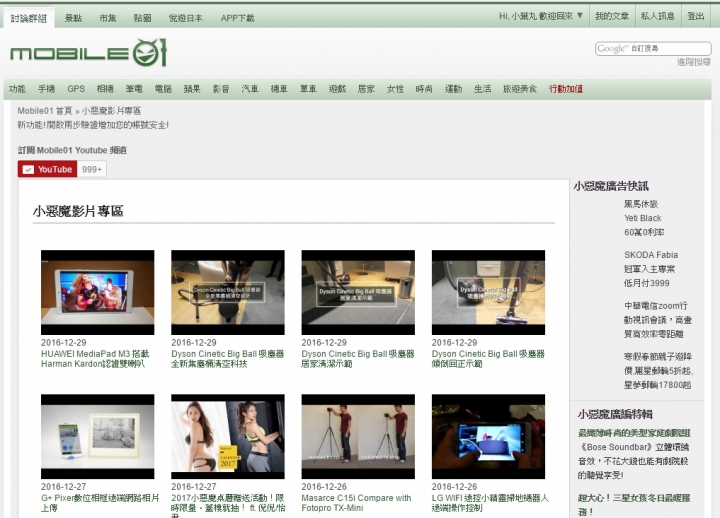Open the red 行動加值 menu item

(566, 89)
